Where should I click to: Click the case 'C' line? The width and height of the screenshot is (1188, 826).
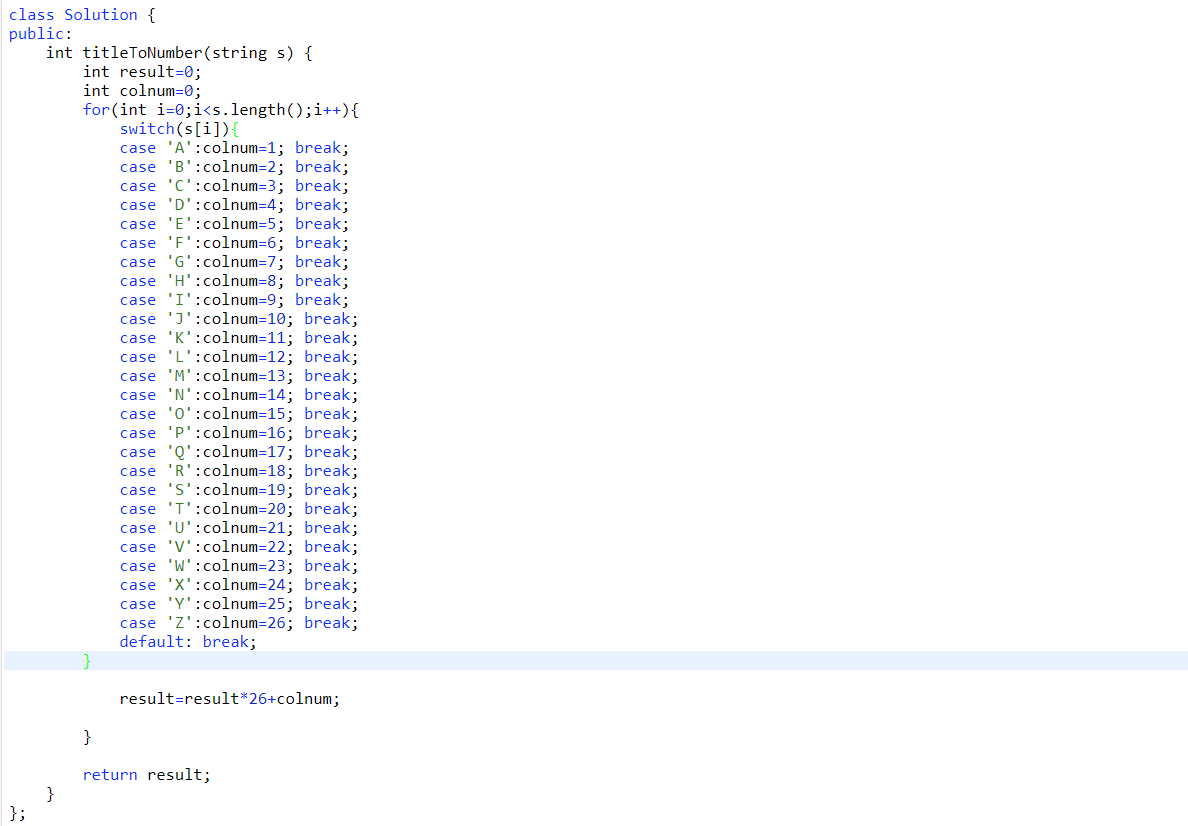coord(234,186)
